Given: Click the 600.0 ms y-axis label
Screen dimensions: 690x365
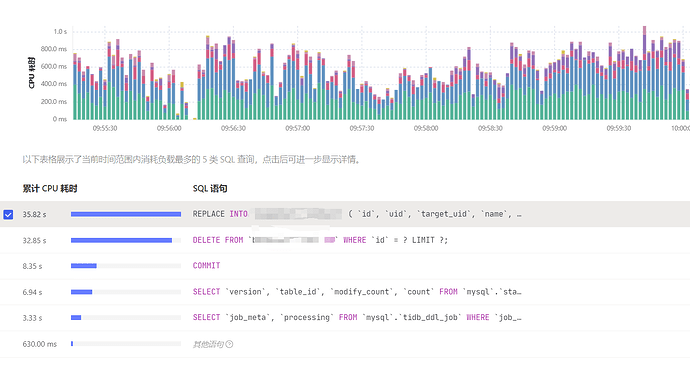Looking at the screenshot, I should [x=54, y=66].
